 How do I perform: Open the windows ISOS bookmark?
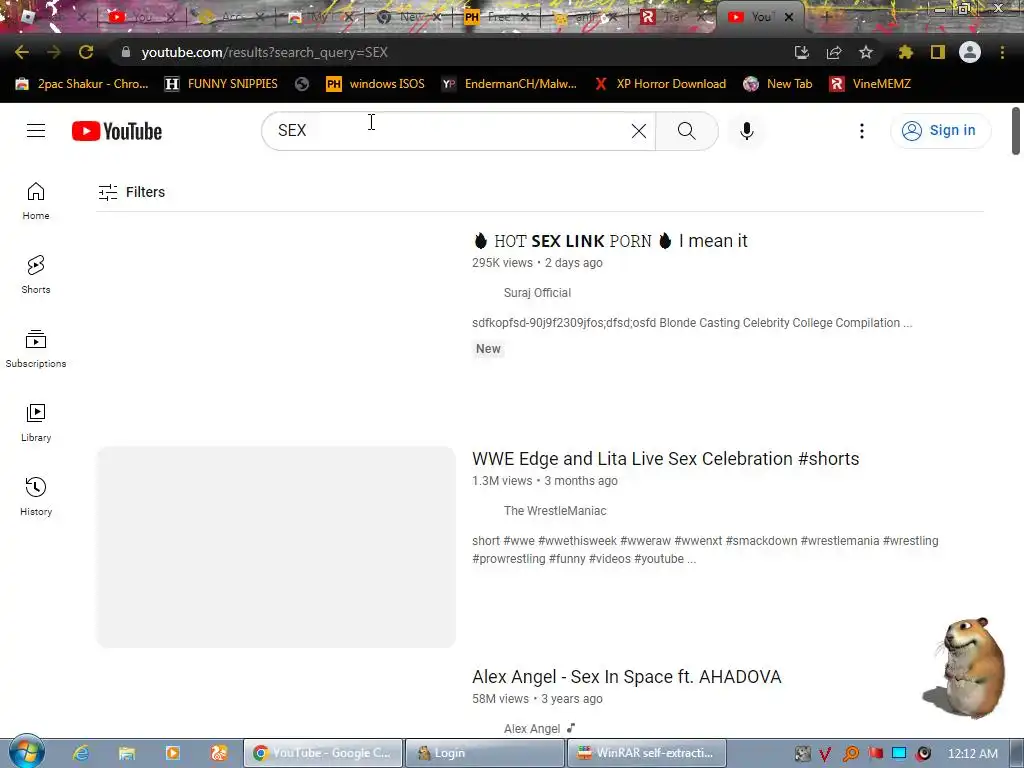376,84
